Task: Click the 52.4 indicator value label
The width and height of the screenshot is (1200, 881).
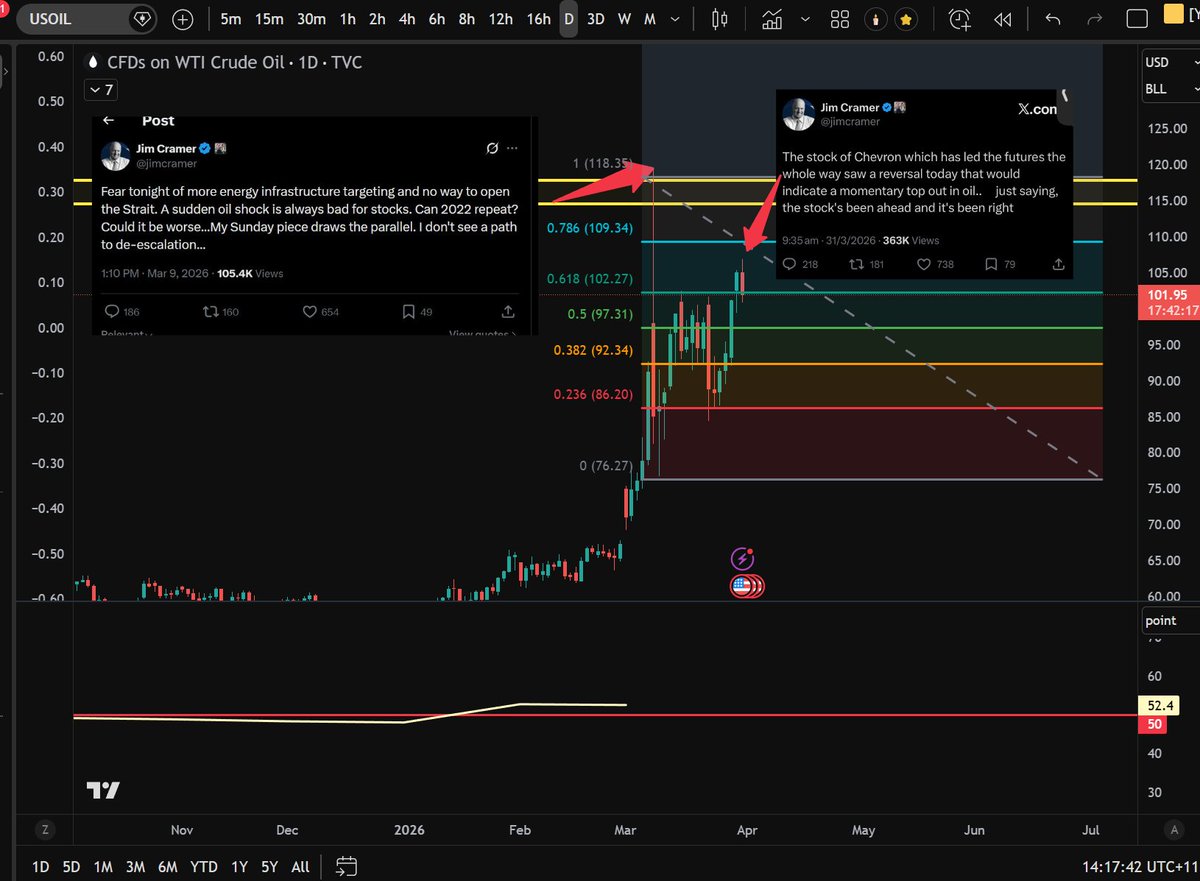Action: pos(1160,705)
